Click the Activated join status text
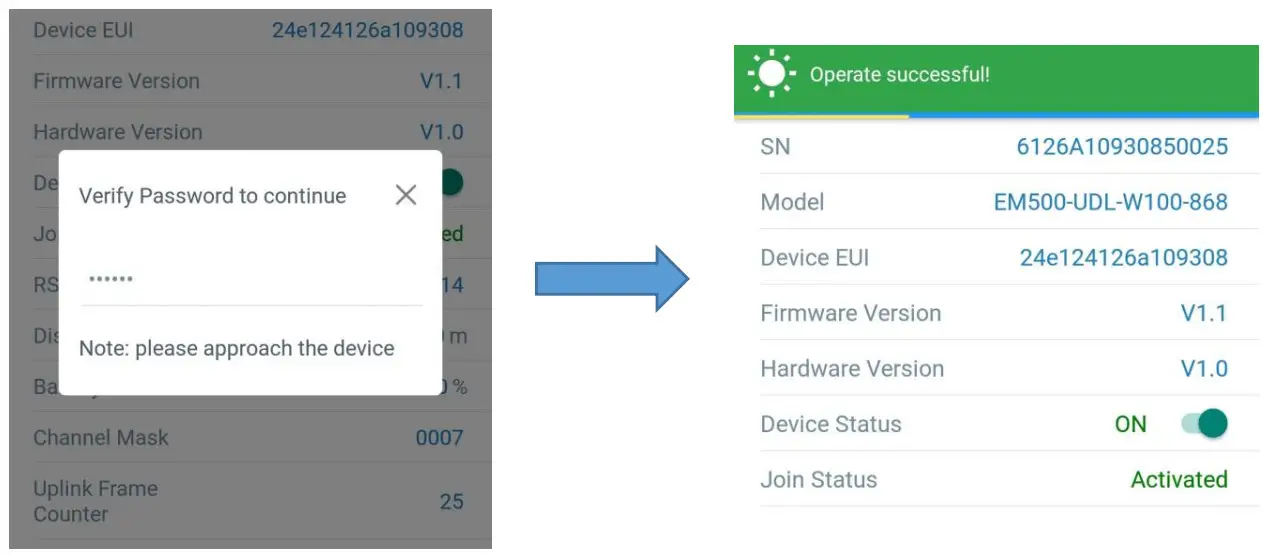The width and height of the screenshot is (1263, 555). click(x=1178, y=480)
